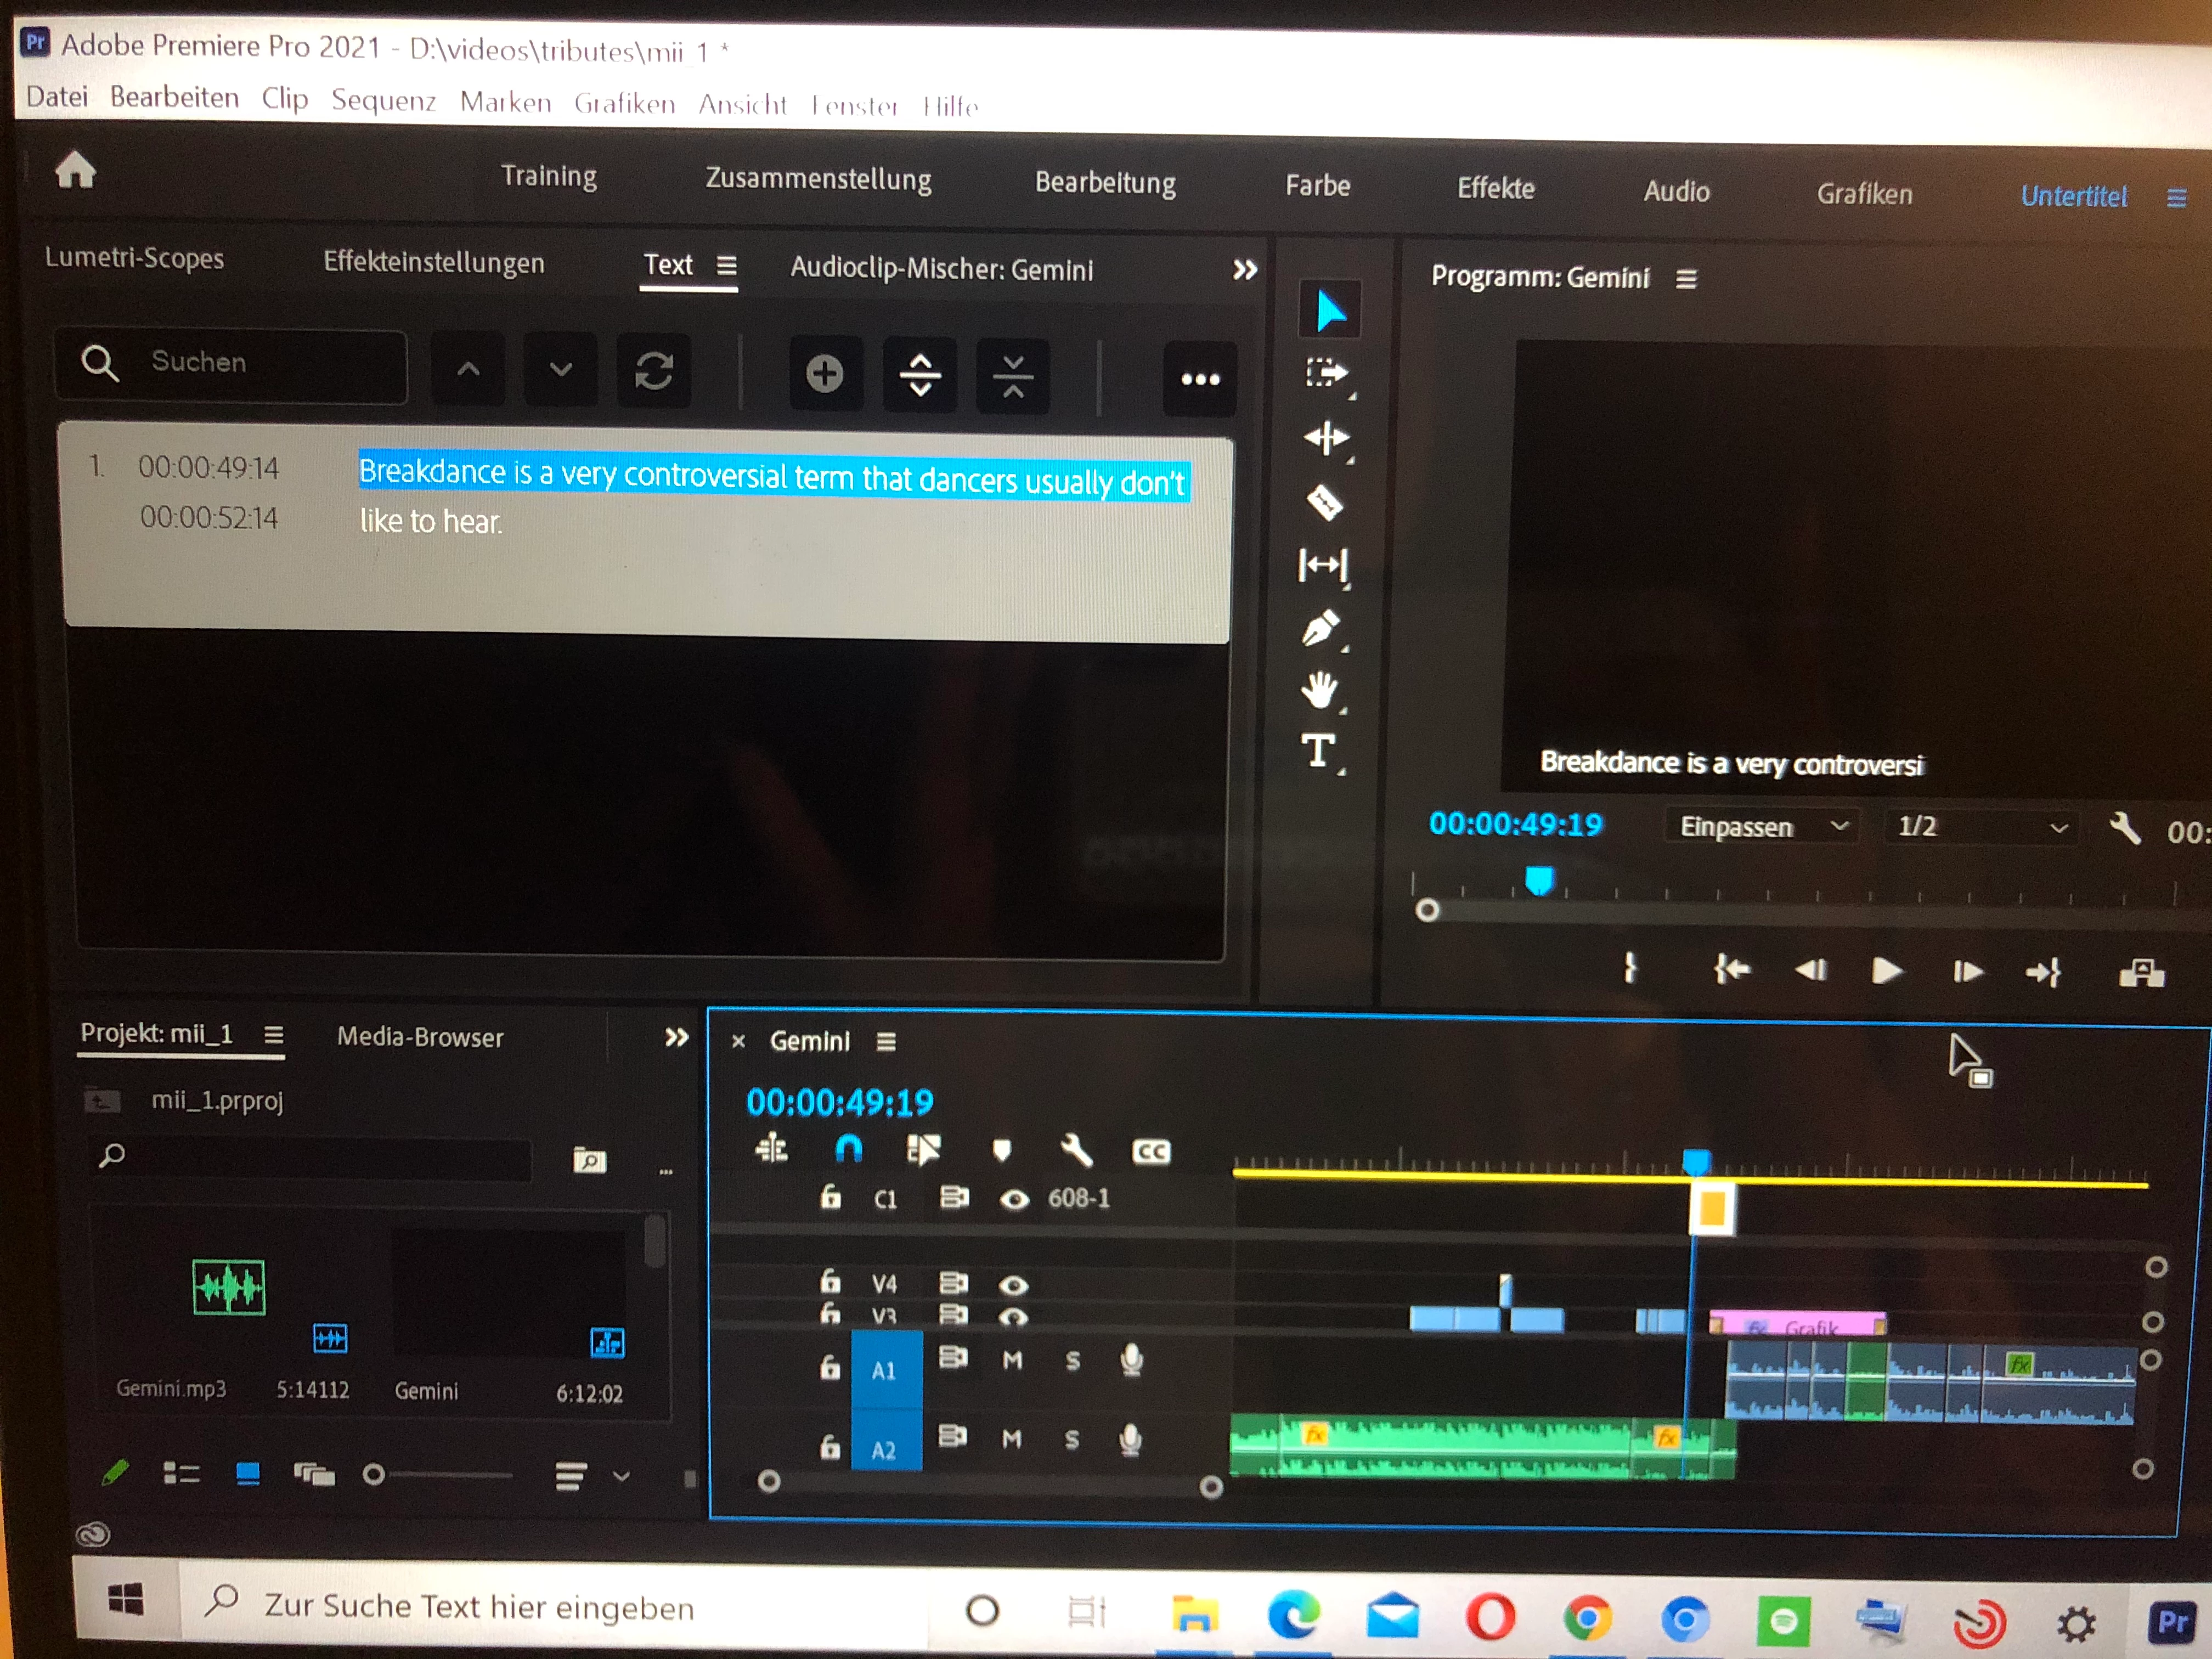The width and height of the screenshot is (2212, 1659).
Task: Open the Einpassen zoom level dropdown
Action: pos(1762,827)
